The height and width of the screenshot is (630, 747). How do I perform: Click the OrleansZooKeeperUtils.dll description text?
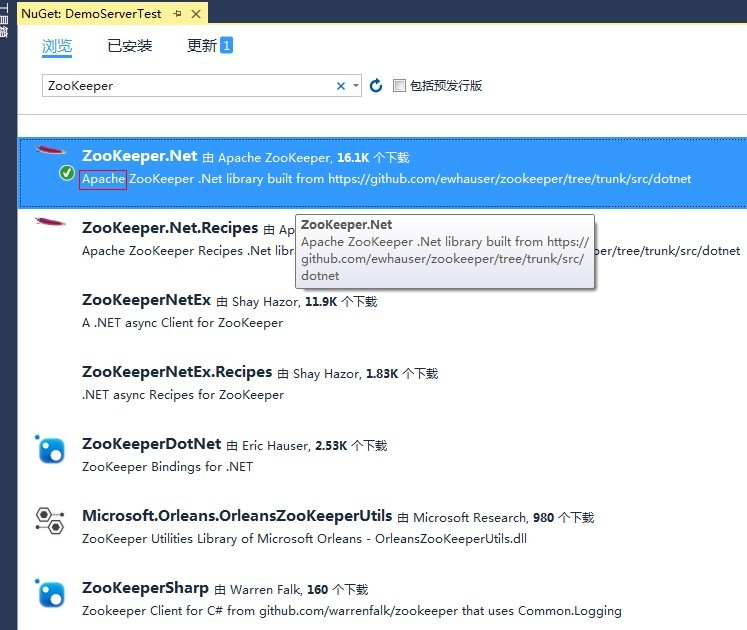coord(304,539)
